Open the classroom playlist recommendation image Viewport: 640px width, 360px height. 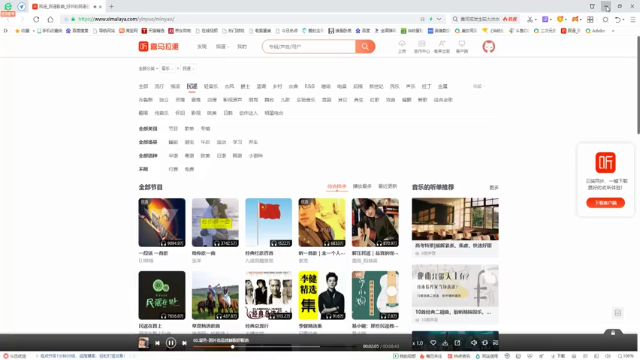tap(455, 219)
